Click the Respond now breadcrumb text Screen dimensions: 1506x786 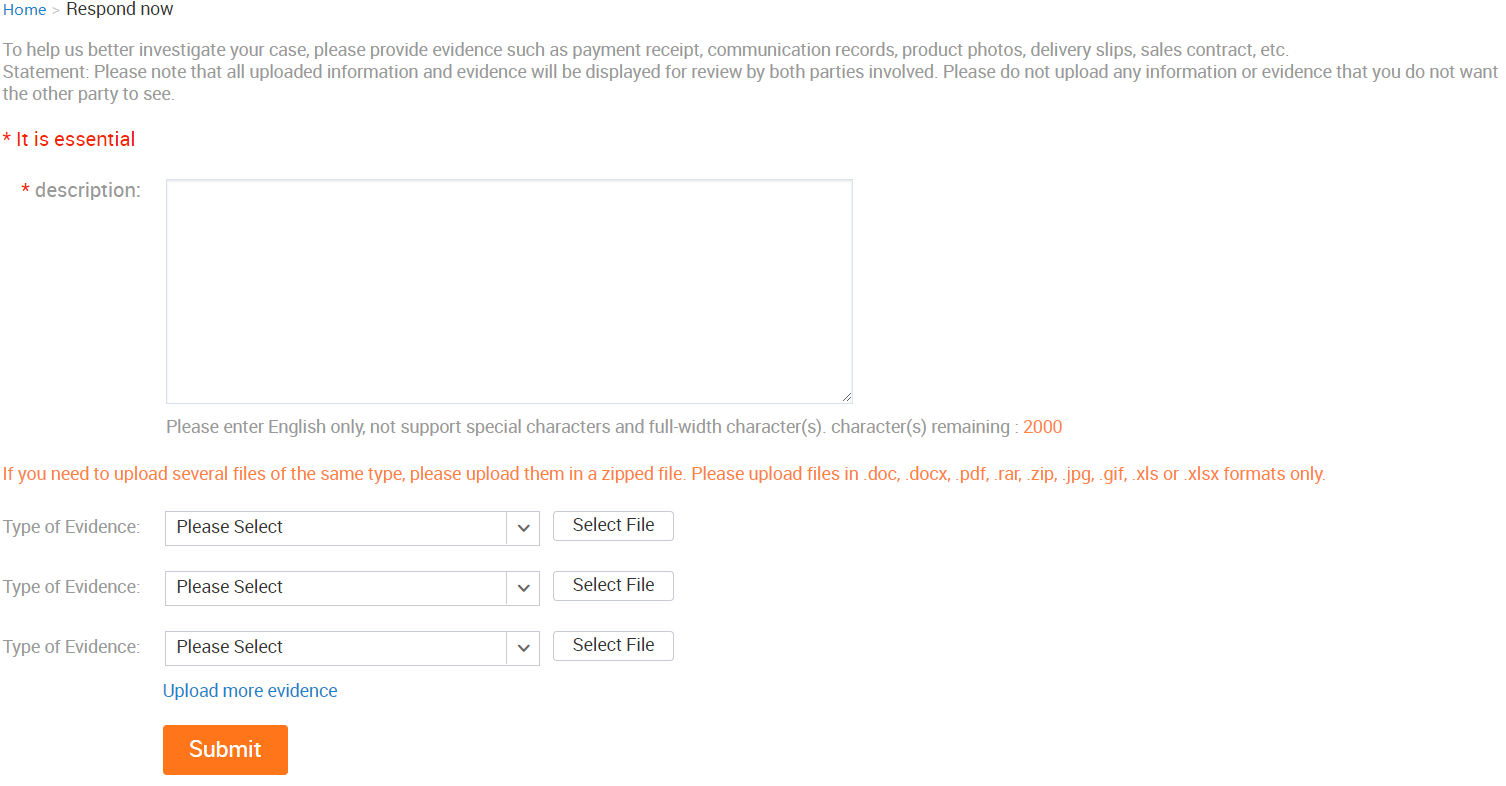click(119, 10)
